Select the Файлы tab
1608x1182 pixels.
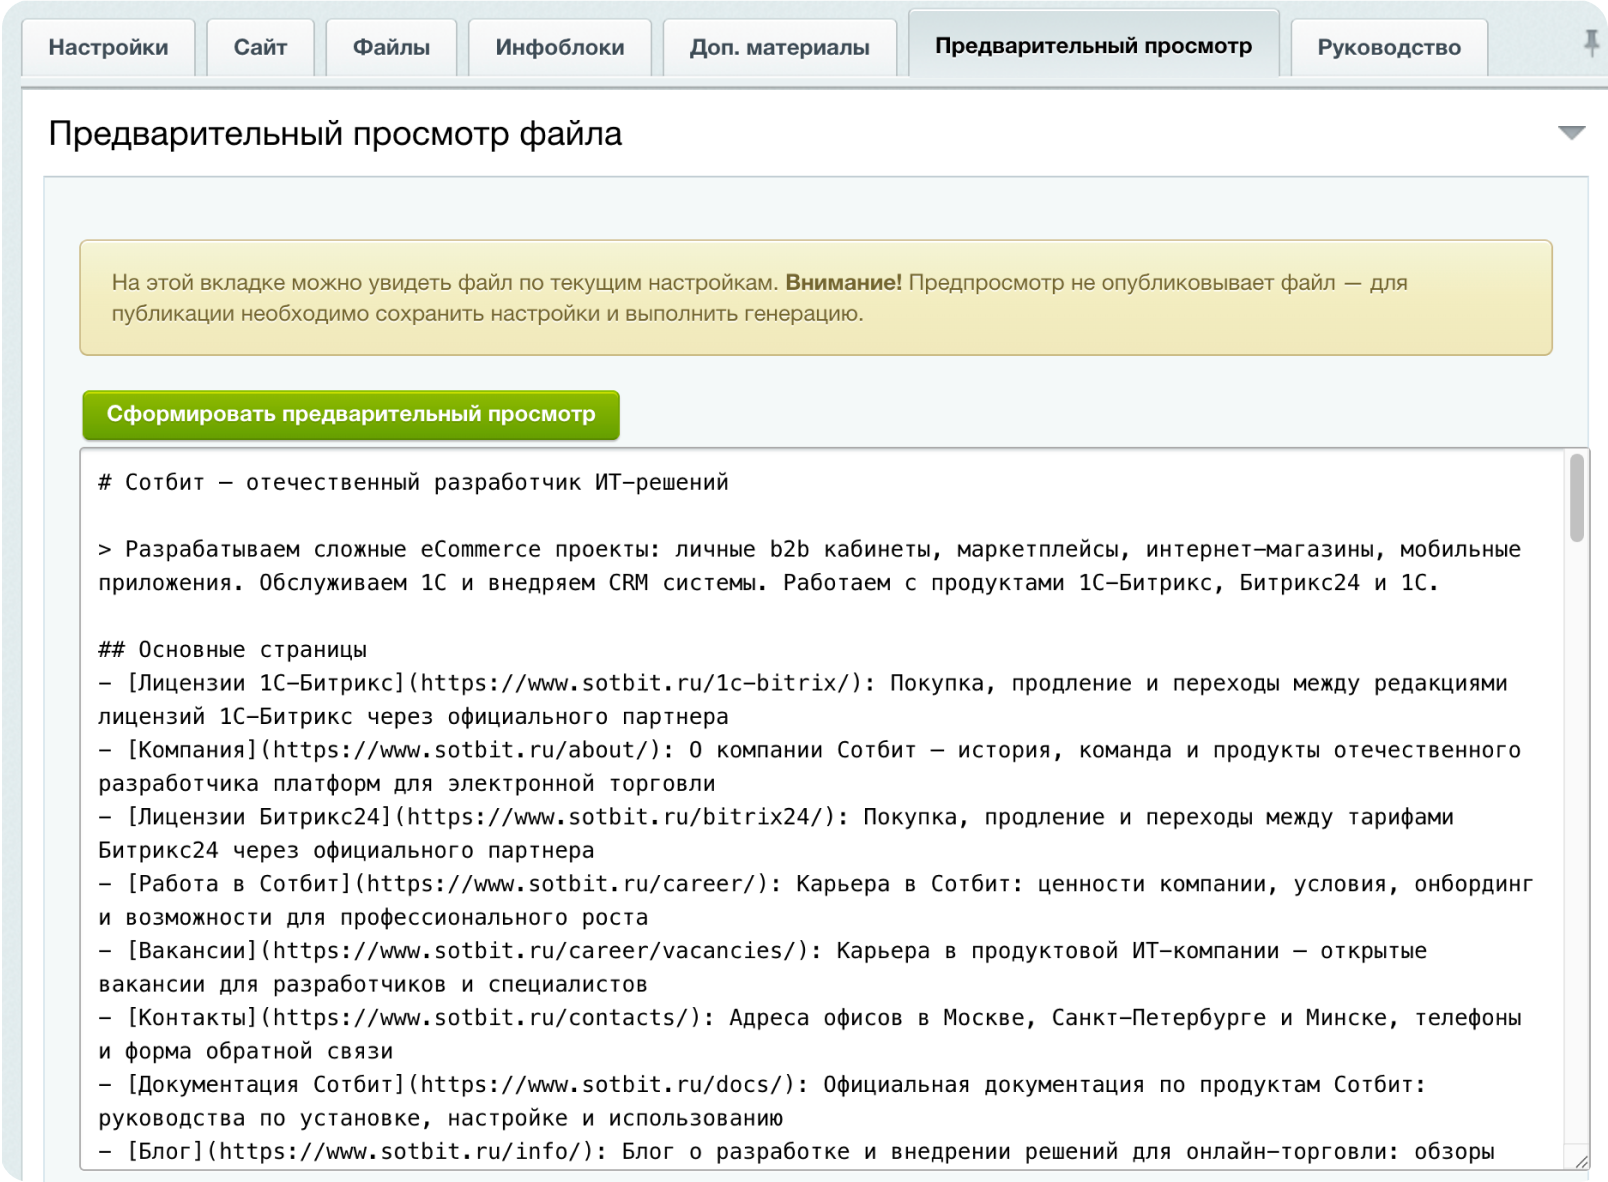point(391,46)
